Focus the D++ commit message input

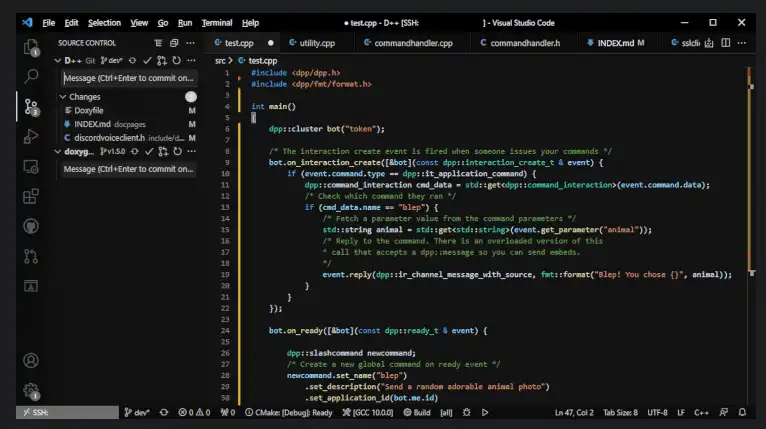129,78
